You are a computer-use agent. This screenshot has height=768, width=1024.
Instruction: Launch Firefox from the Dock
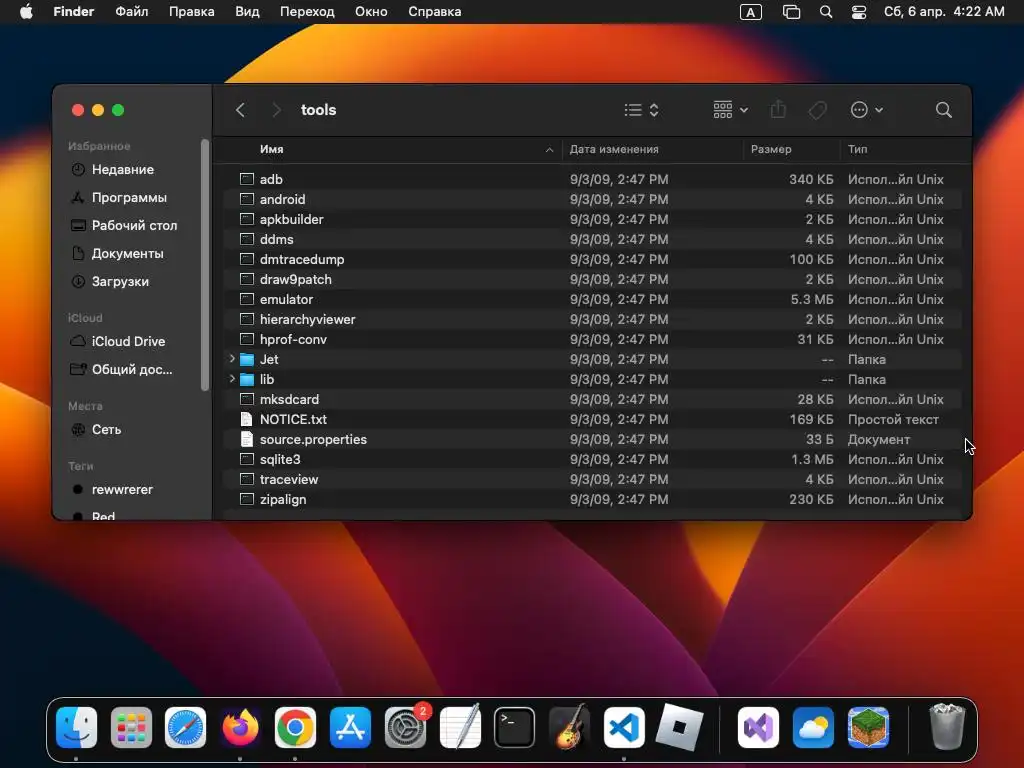240,727
